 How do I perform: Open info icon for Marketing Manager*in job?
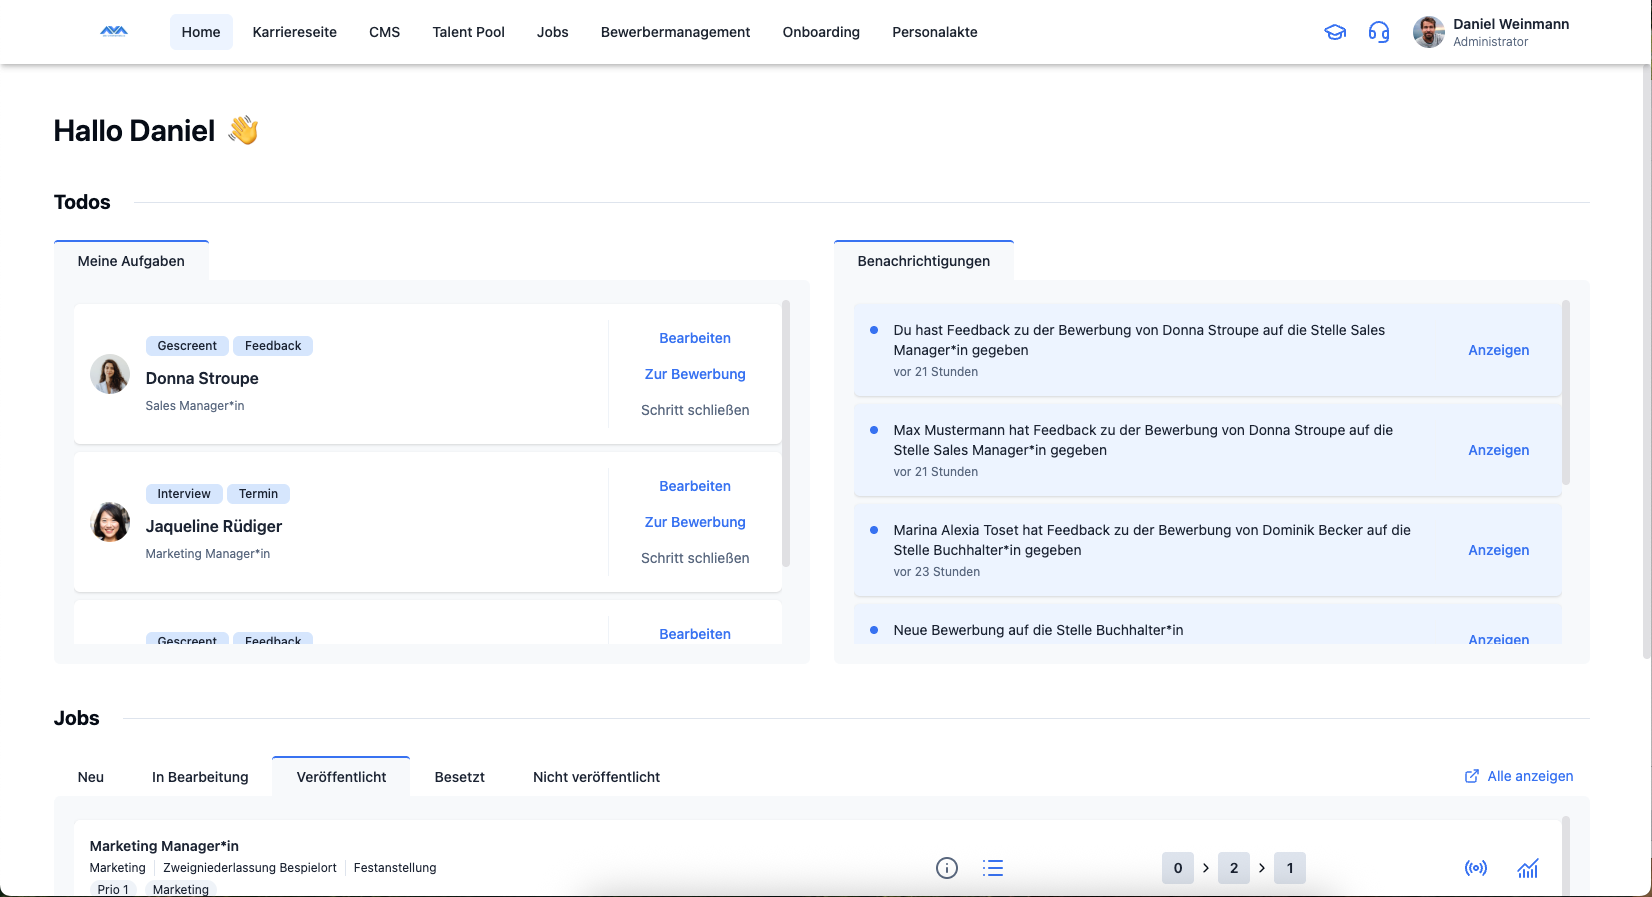point(946,868)
